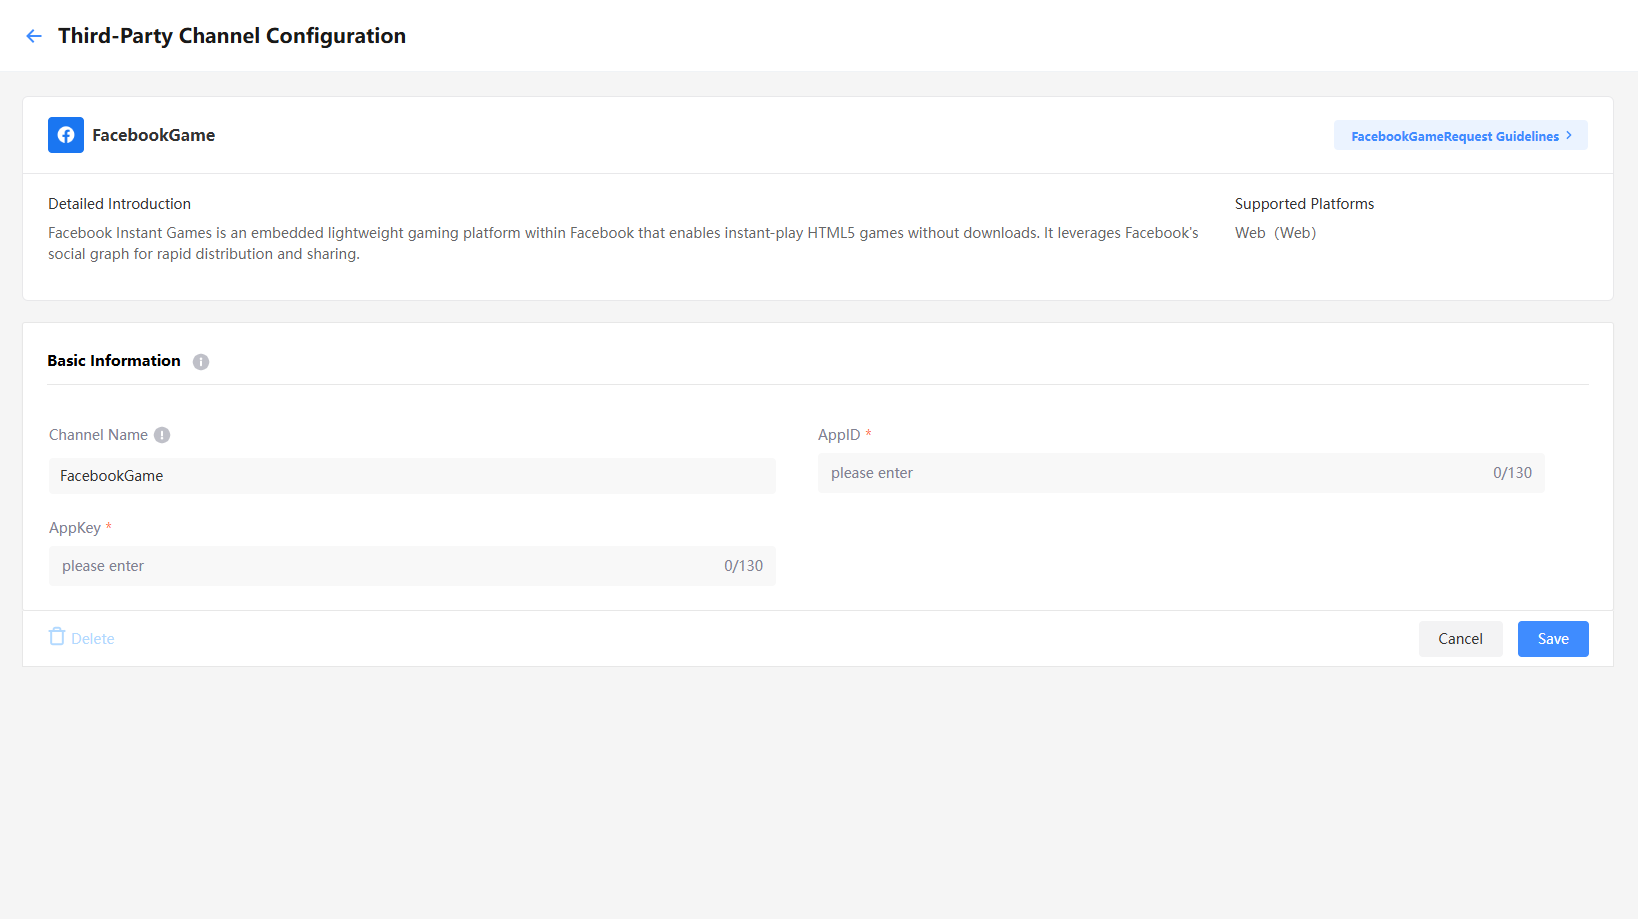Click the AppID 0/130 character counter

point(1512,473)
